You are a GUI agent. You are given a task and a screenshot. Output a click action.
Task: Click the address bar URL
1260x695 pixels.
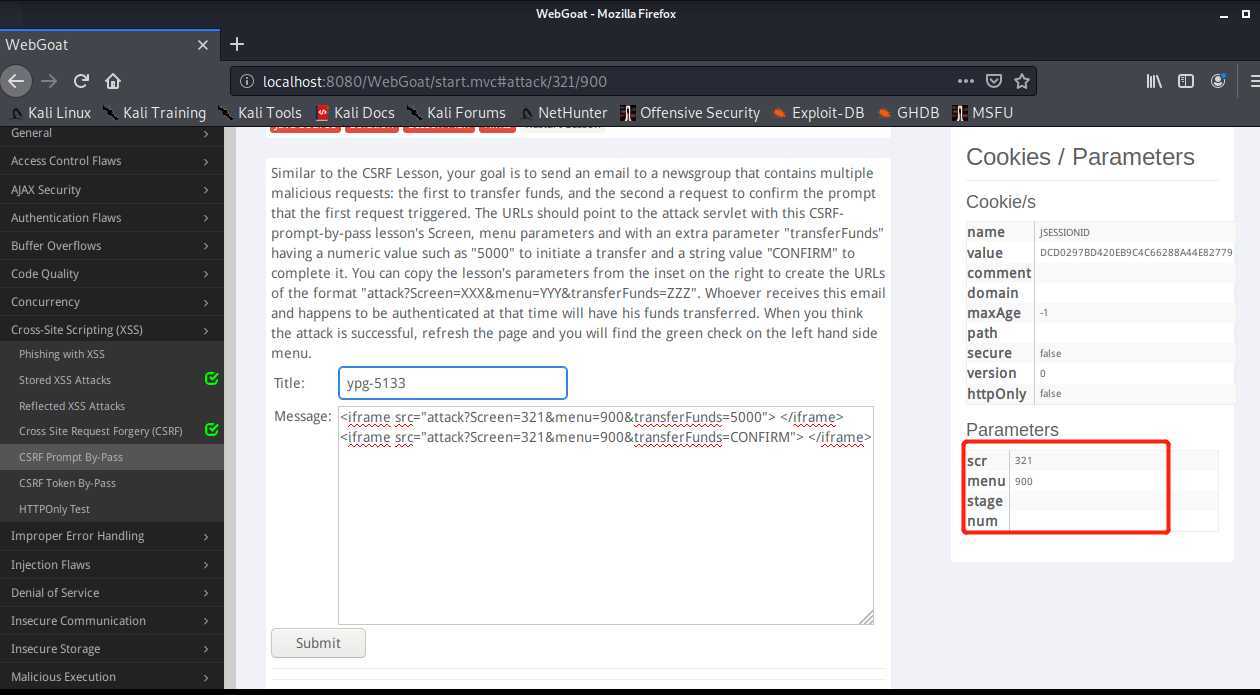click(435, 82)
